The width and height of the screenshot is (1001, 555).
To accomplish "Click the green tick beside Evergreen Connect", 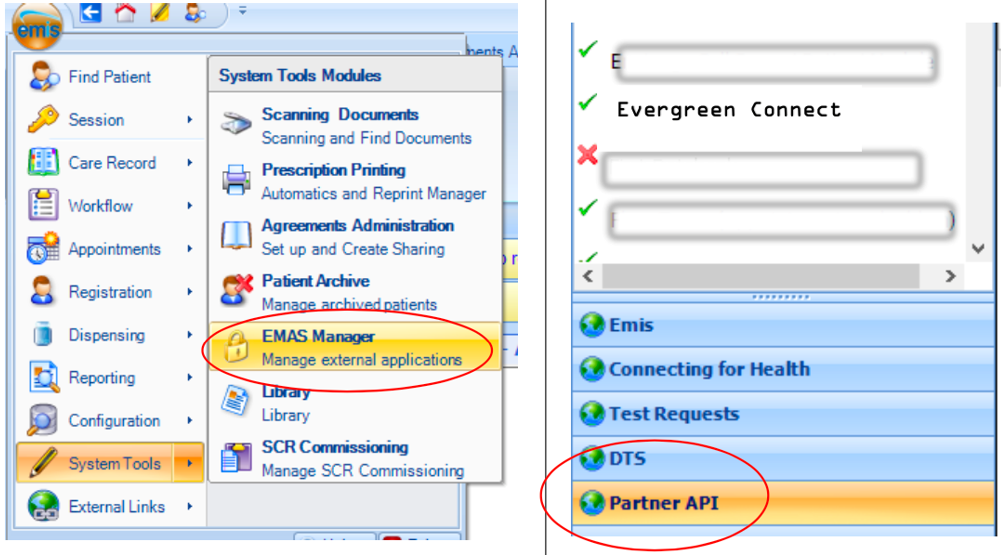I will (587, 102).
